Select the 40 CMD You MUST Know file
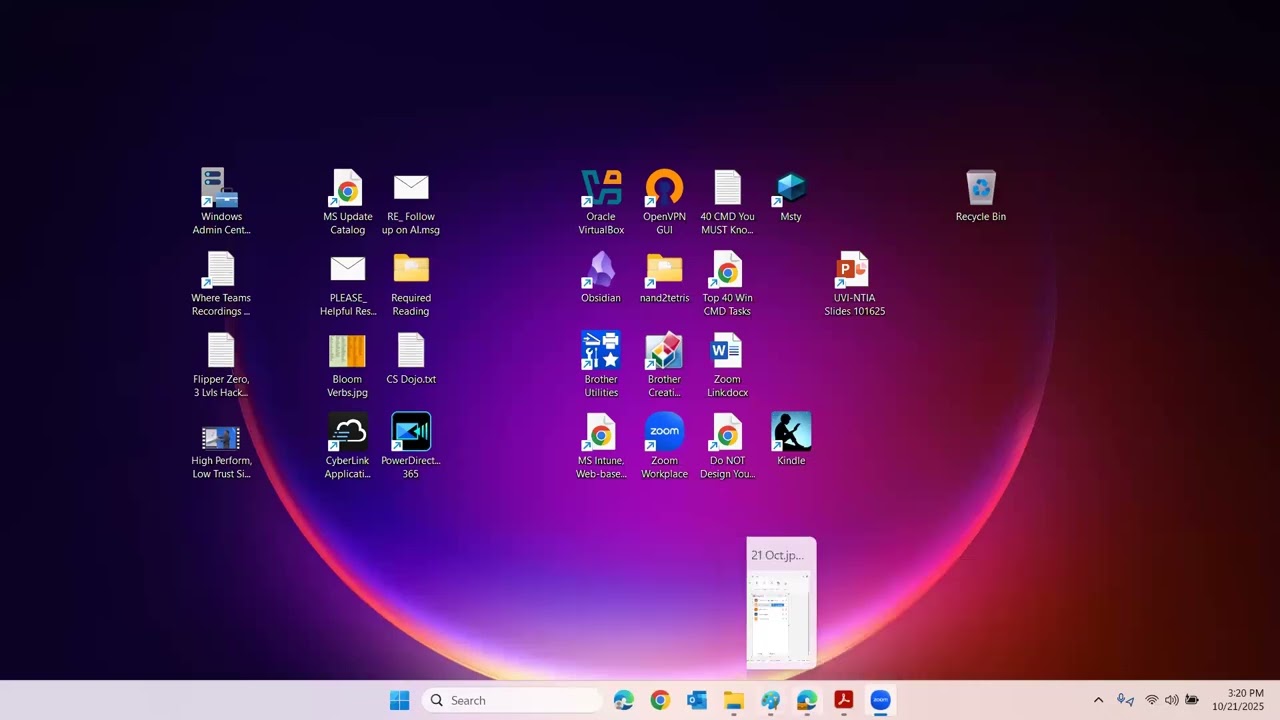 click(727, 202)
